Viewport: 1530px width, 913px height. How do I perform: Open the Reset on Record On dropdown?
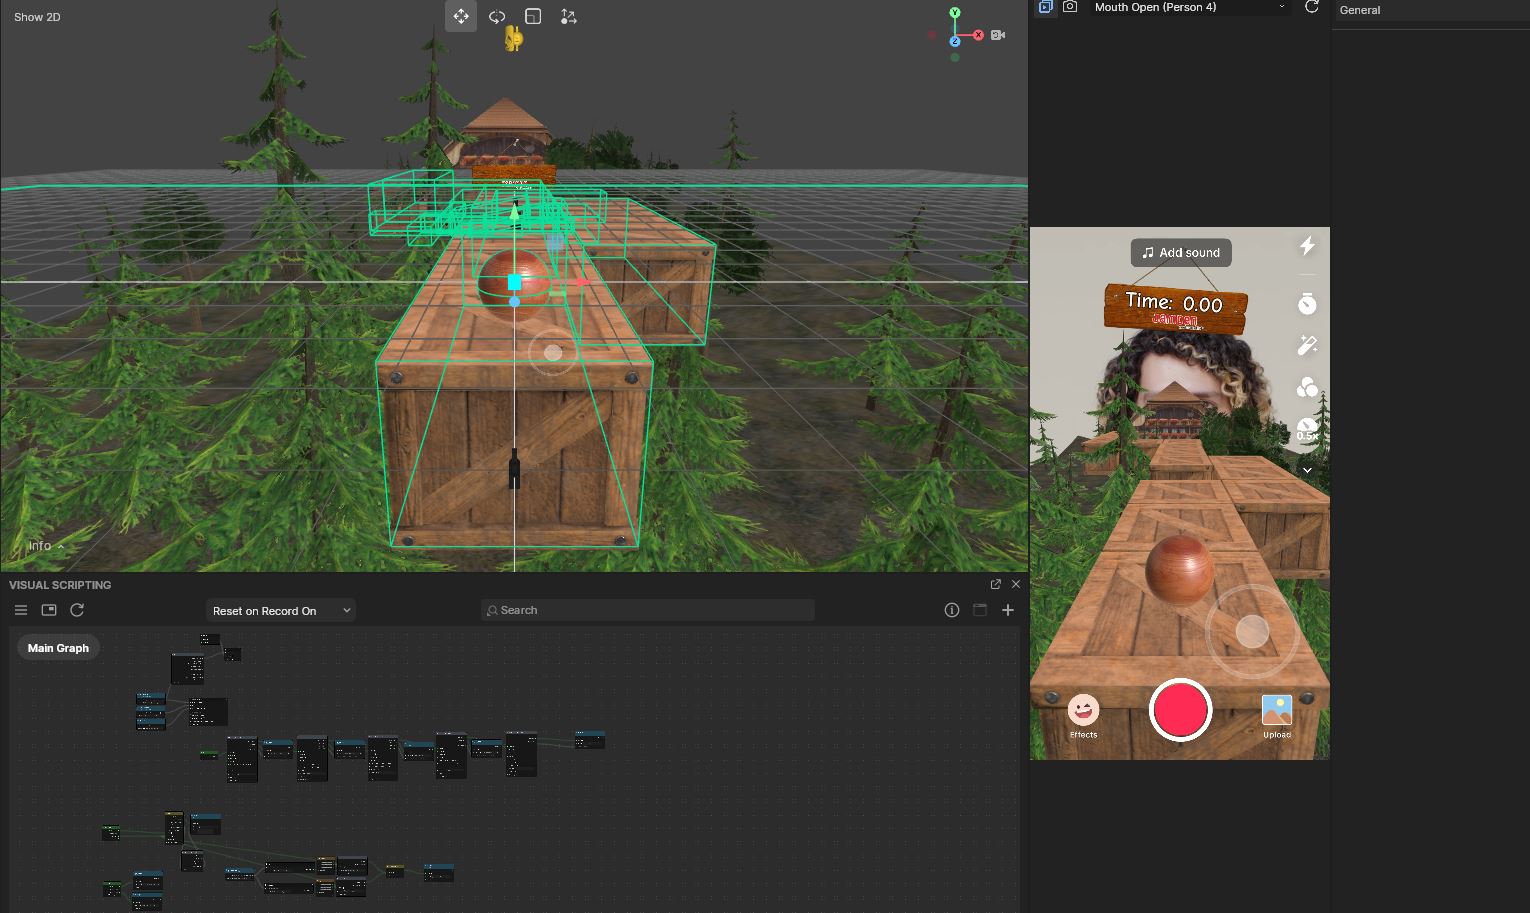coord(281,611)
